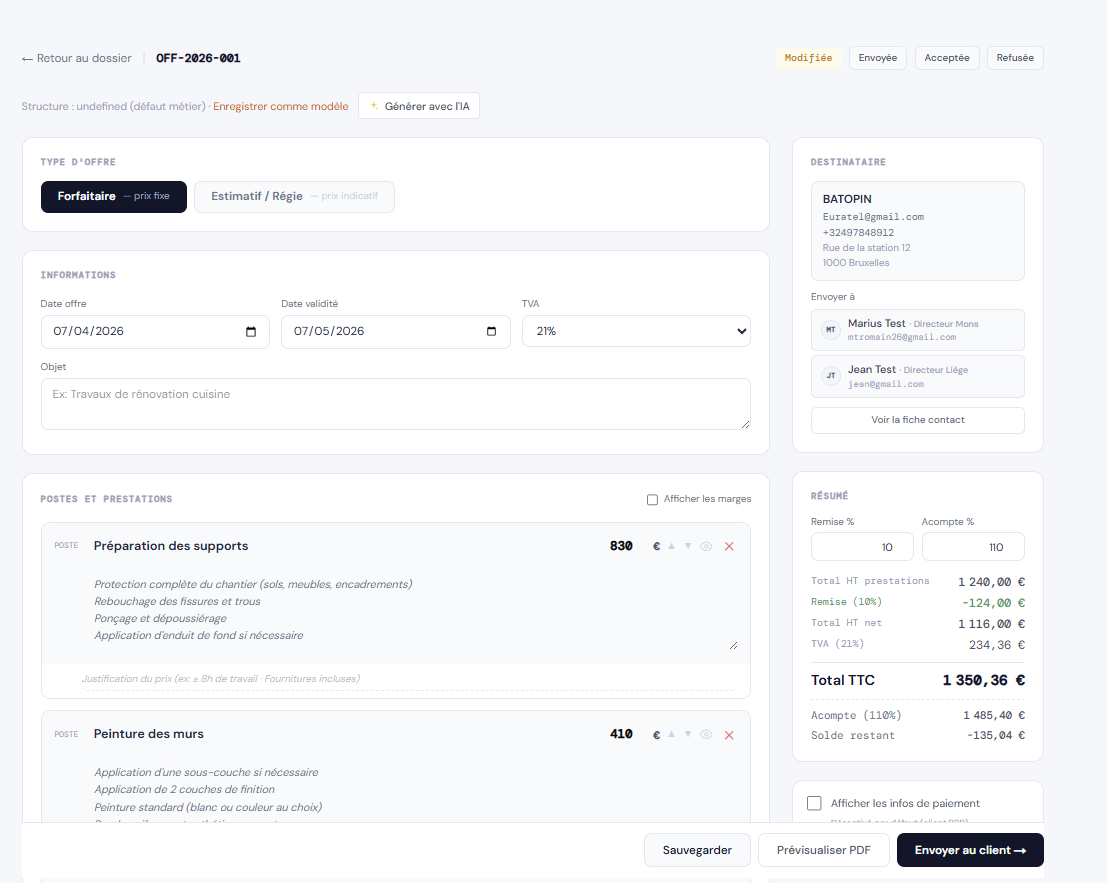Move Préparation des supports poste up
The image size is (1107, 883).
671,546
